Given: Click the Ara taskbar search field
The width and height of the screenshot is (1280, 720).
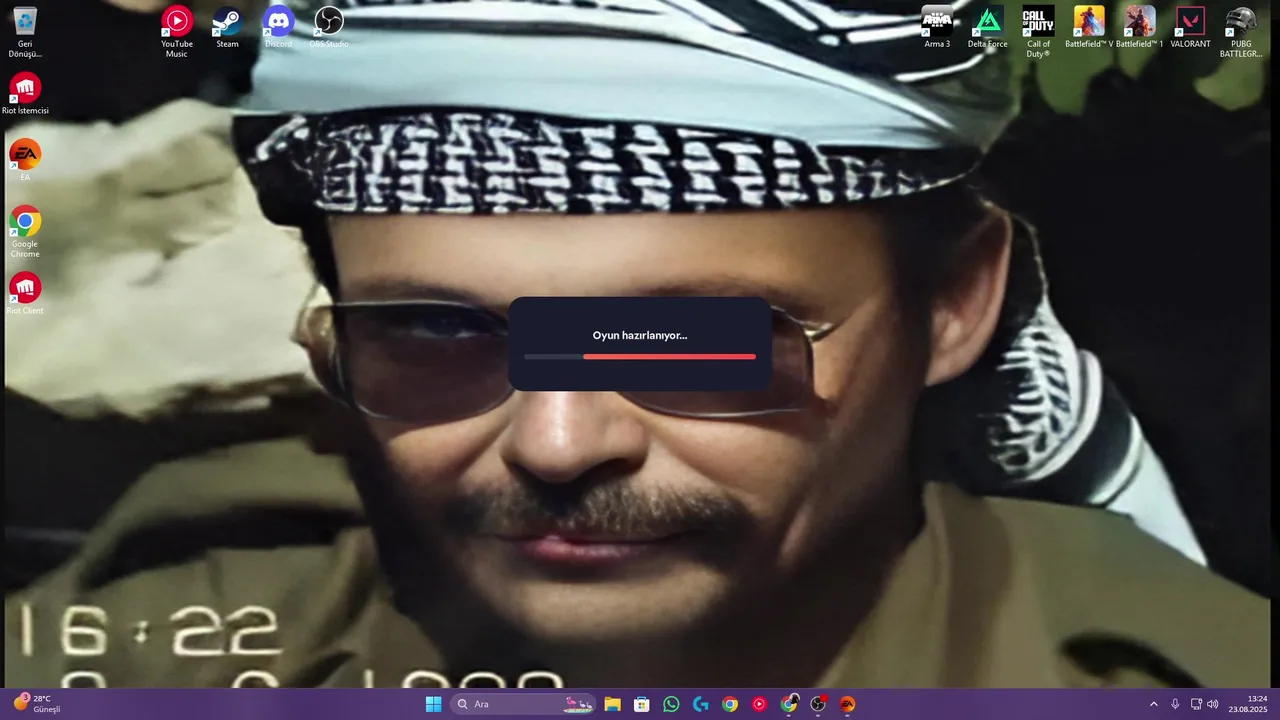Looking at the screenshot, I should tap(523, 704).
